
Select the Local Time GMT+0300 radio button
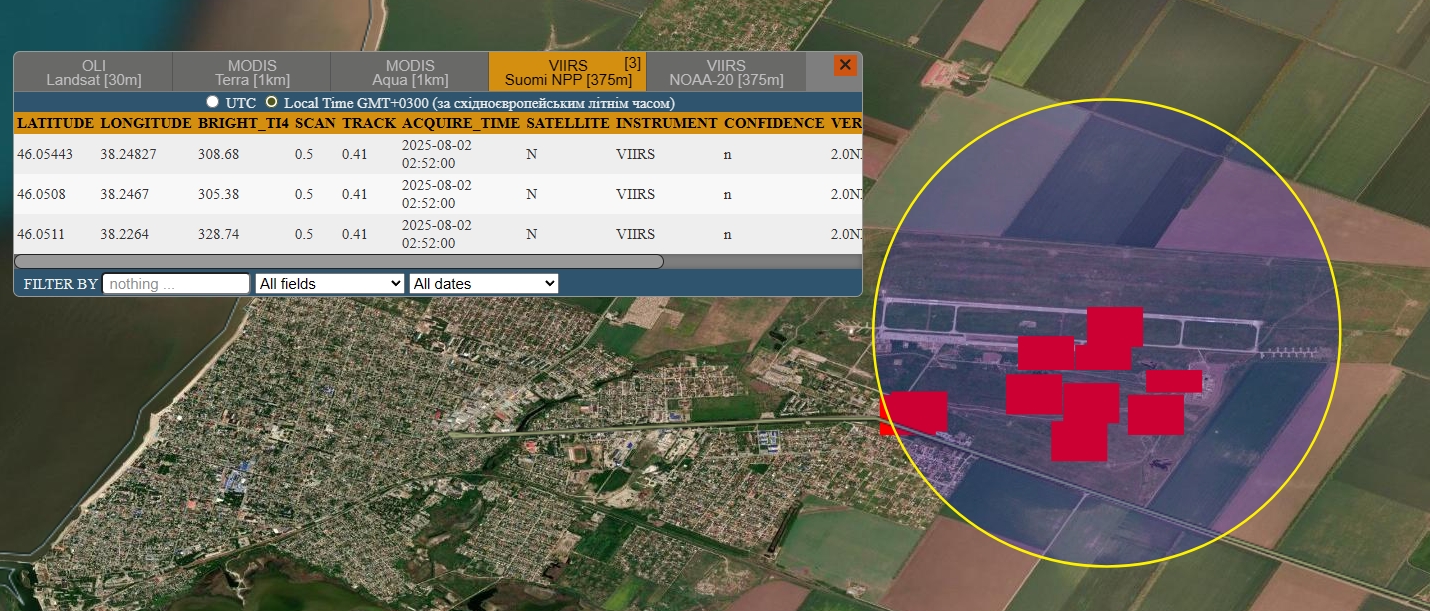(270, 101)
